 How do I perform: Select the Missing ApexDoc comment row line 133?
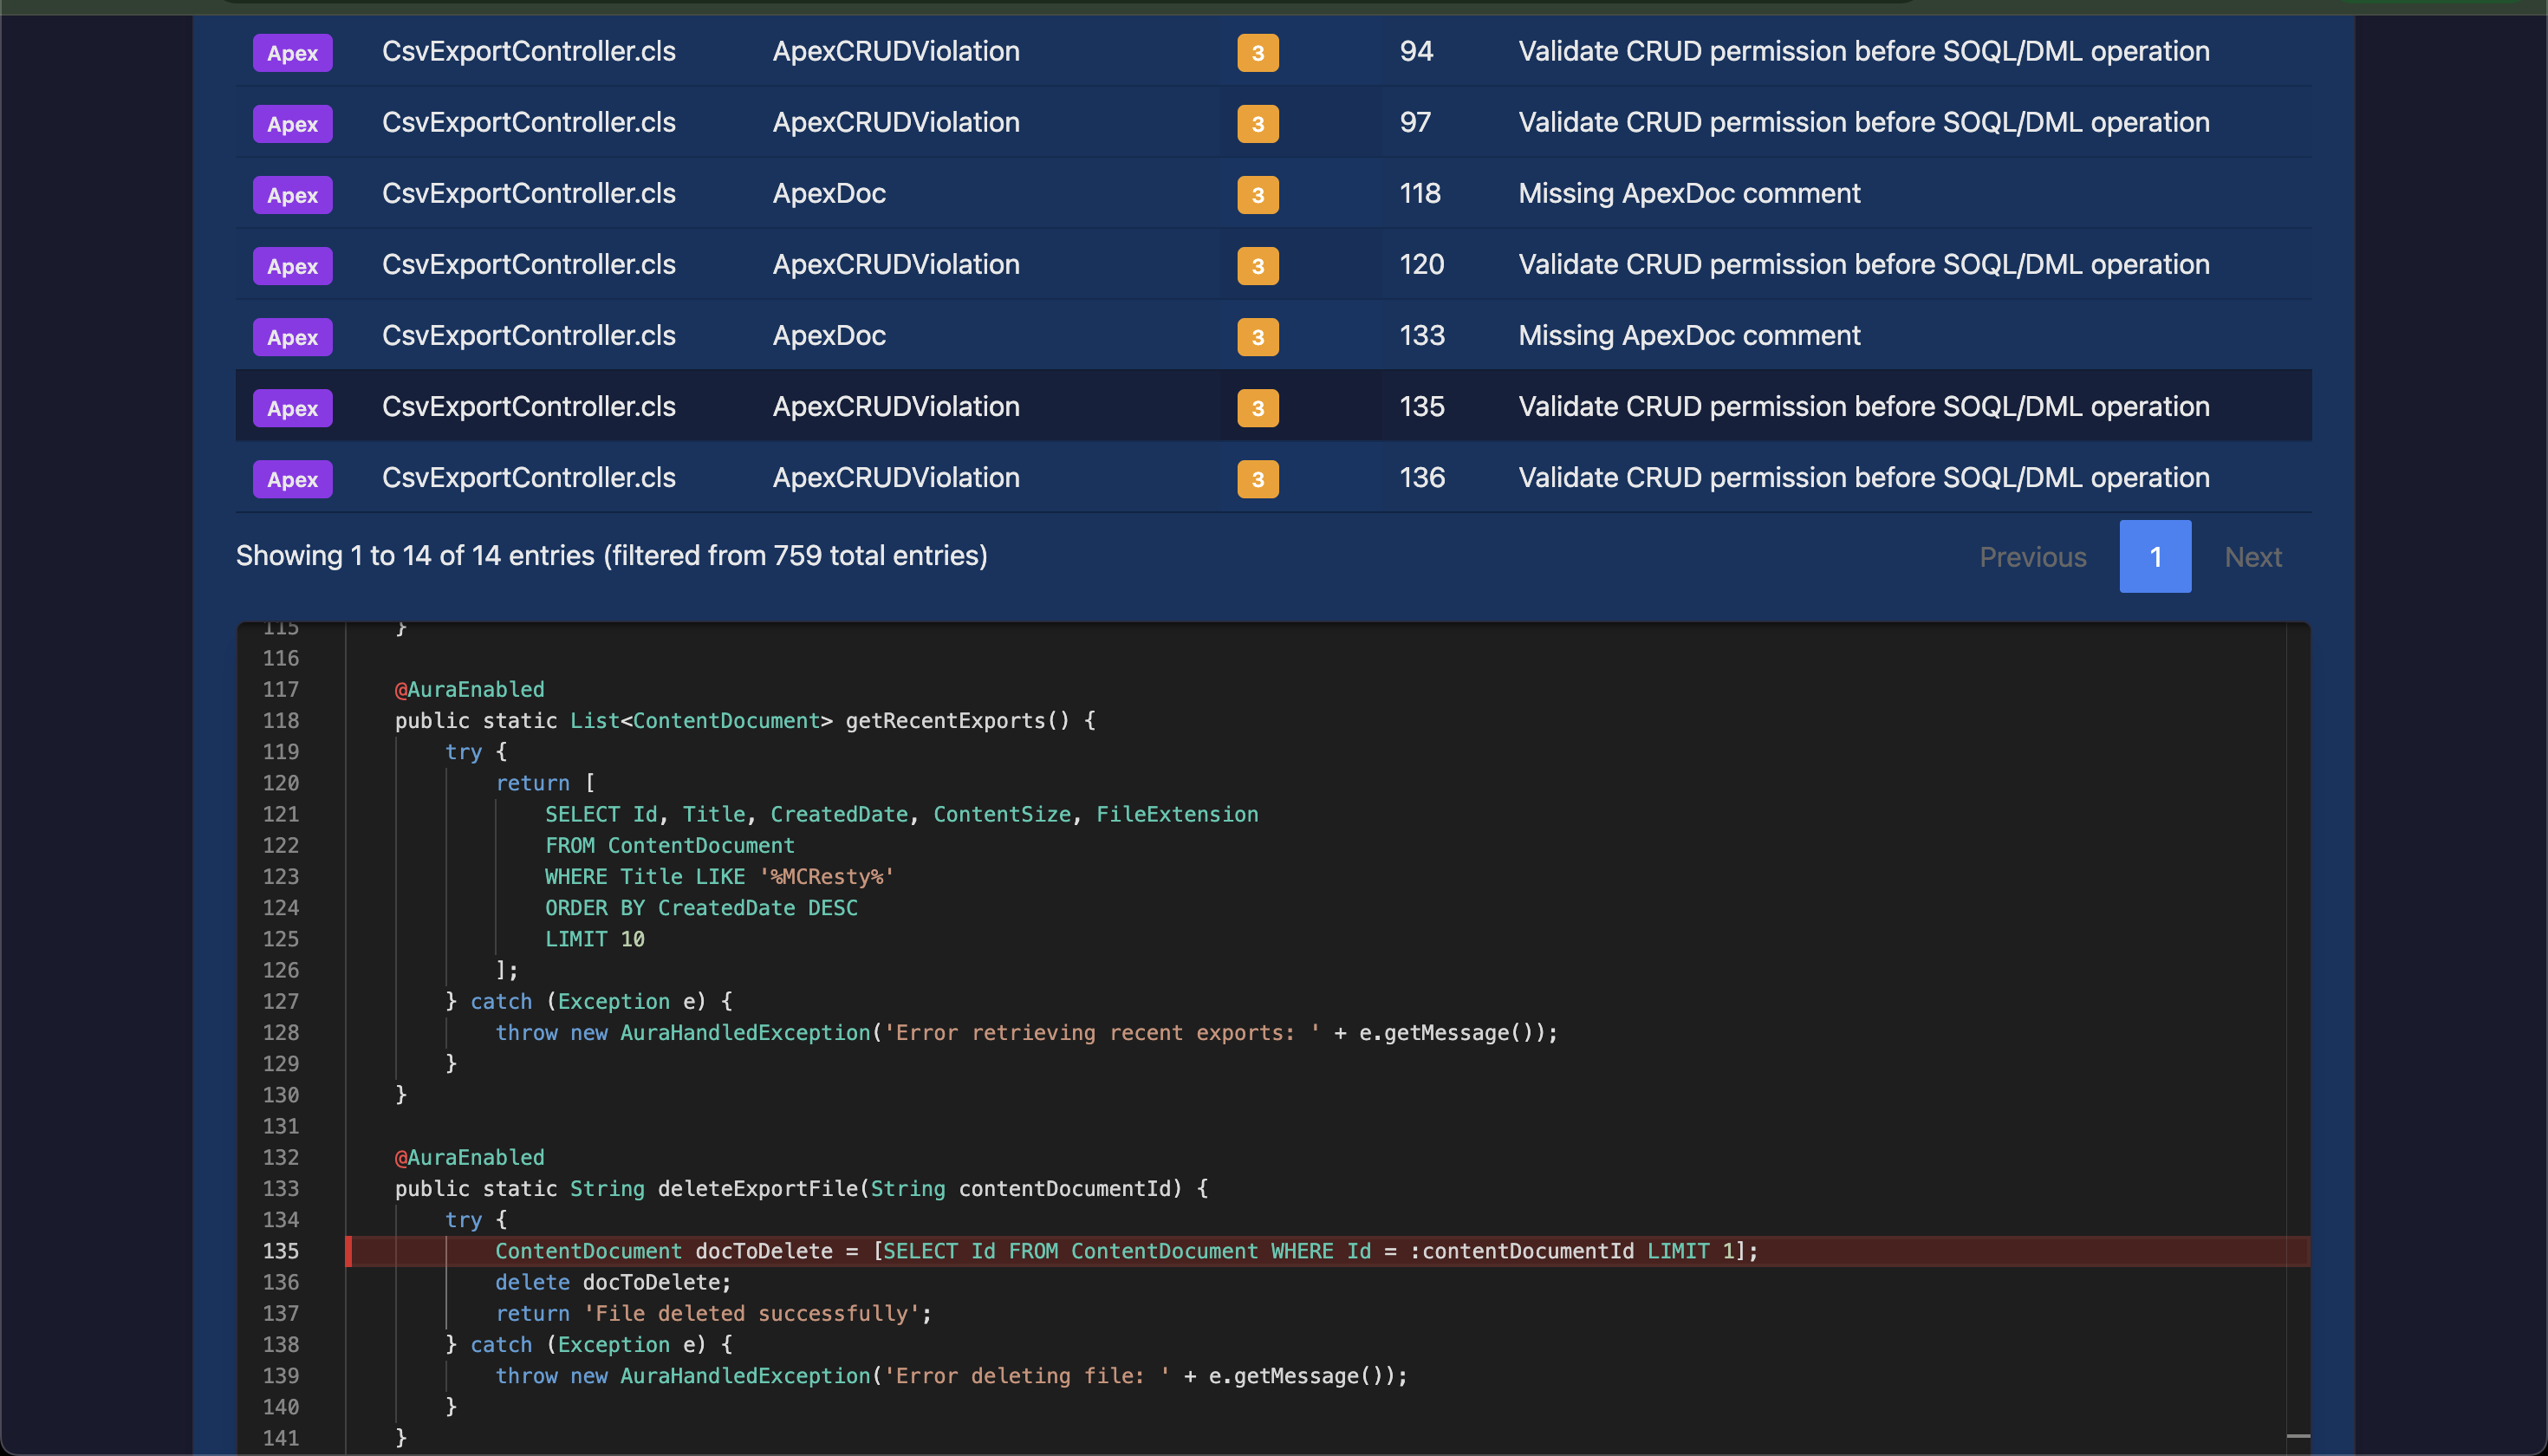click(1688, 336)
